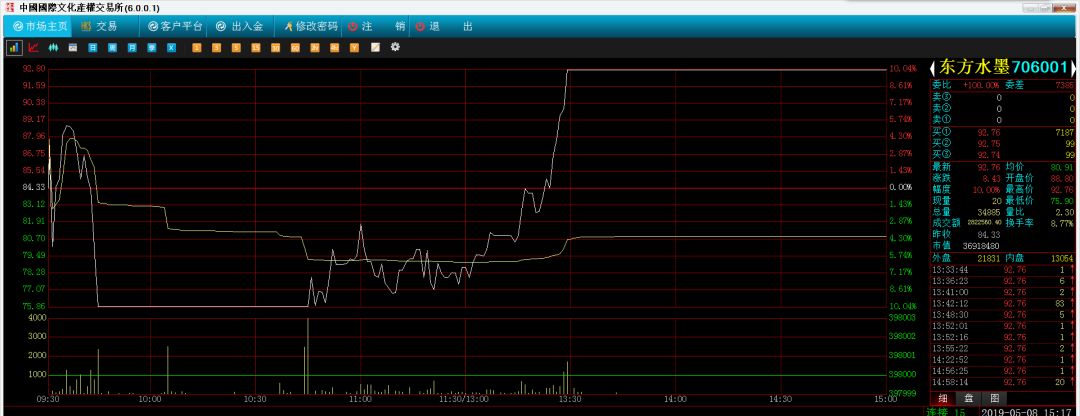Click the 换手率 turnover rate 8.77%

click(1063, 223)
